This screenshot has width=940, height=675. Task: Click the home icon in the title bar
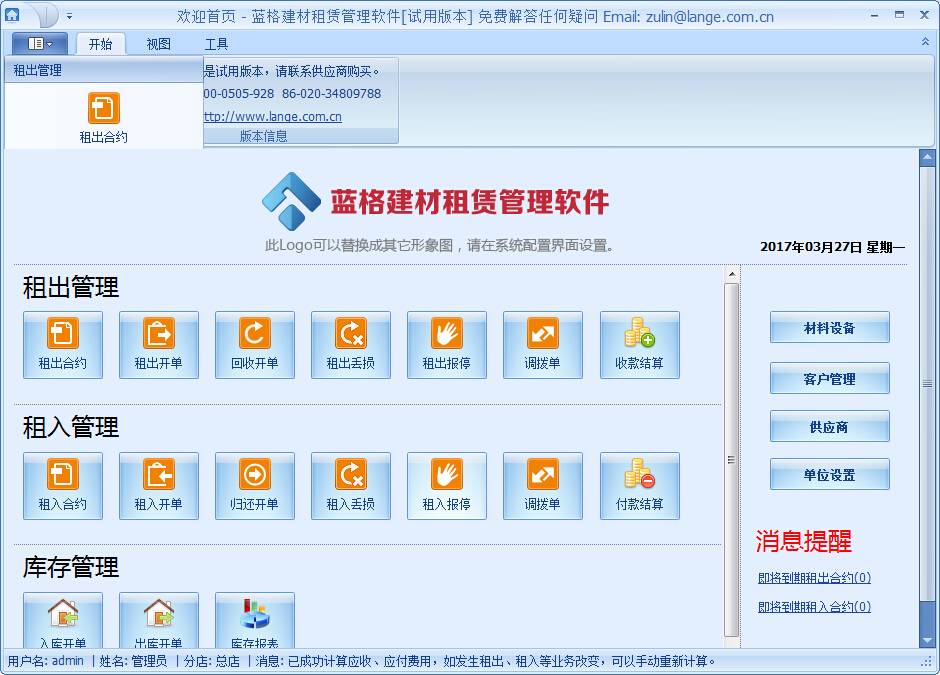12,14
